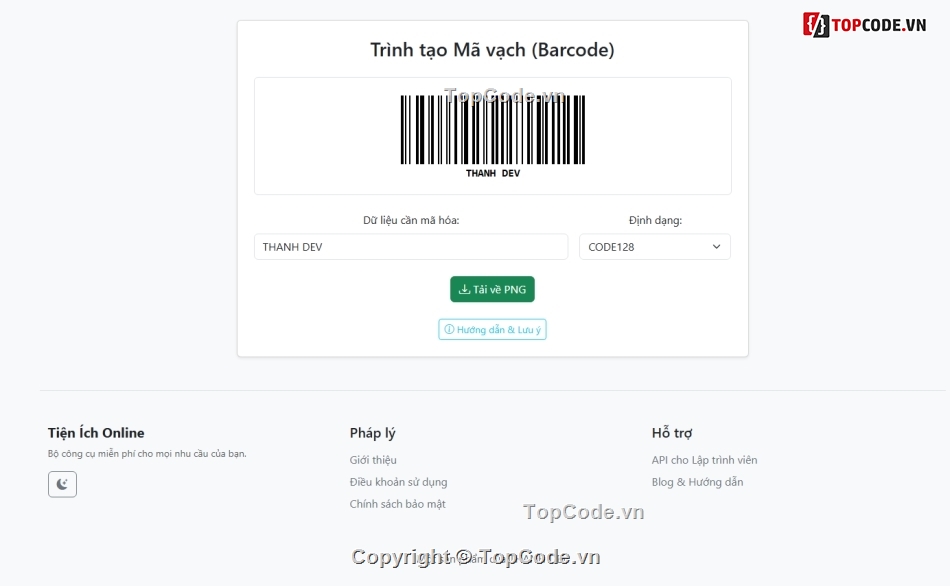Click the Dữ liệu cần mã hóa label
Screen dimensions: 950x586
click(411, 220)
